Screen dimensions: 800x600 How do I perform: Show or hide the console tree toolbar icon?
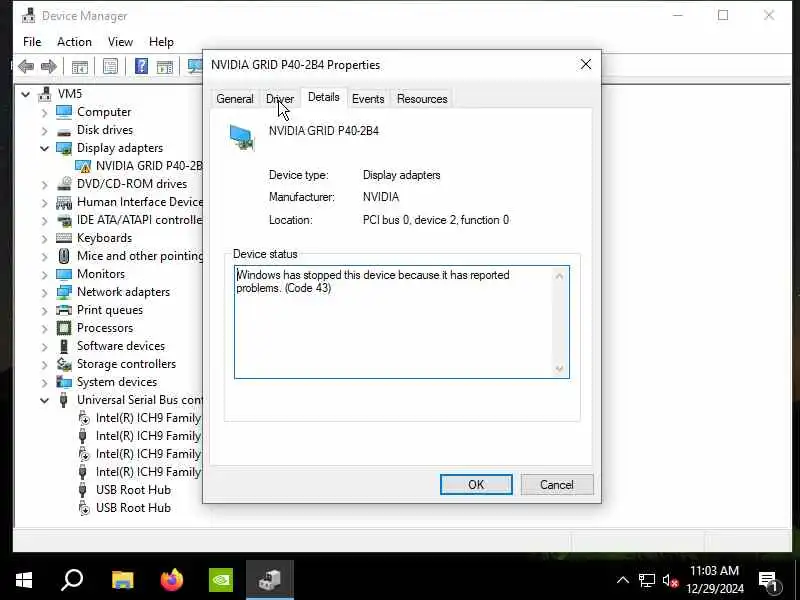click(80, 66)
